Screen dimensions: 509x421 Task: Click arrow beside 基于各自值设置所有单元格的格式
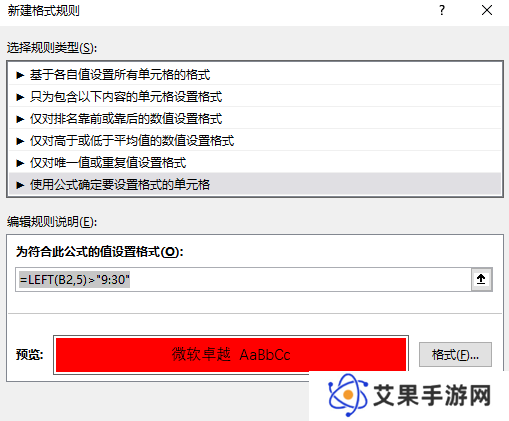(x=20, y=75)
